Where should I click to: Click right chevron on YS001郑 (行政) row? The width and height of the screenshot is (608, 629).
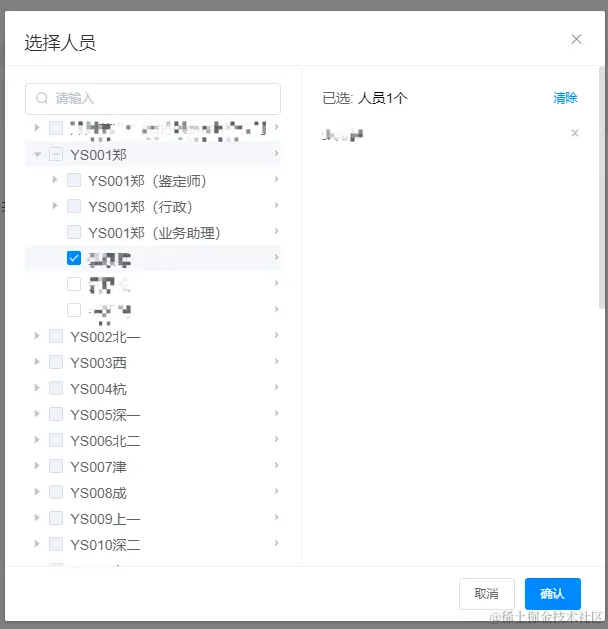(x=276, y=205)
